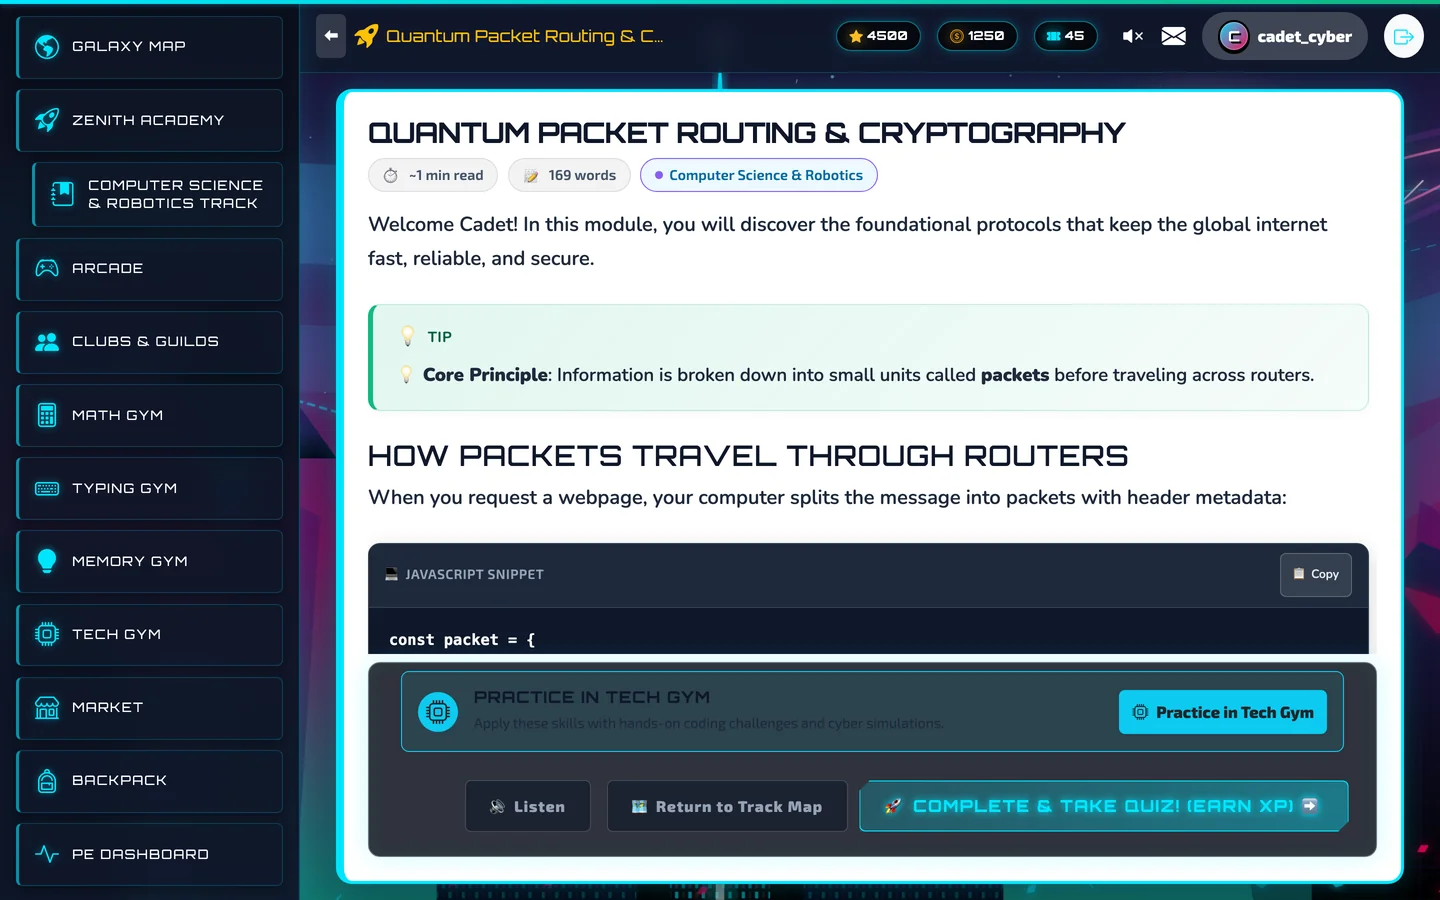Open the messages envelope icon
This screenshot has width=1440, height=900.
coord(1174,36)
